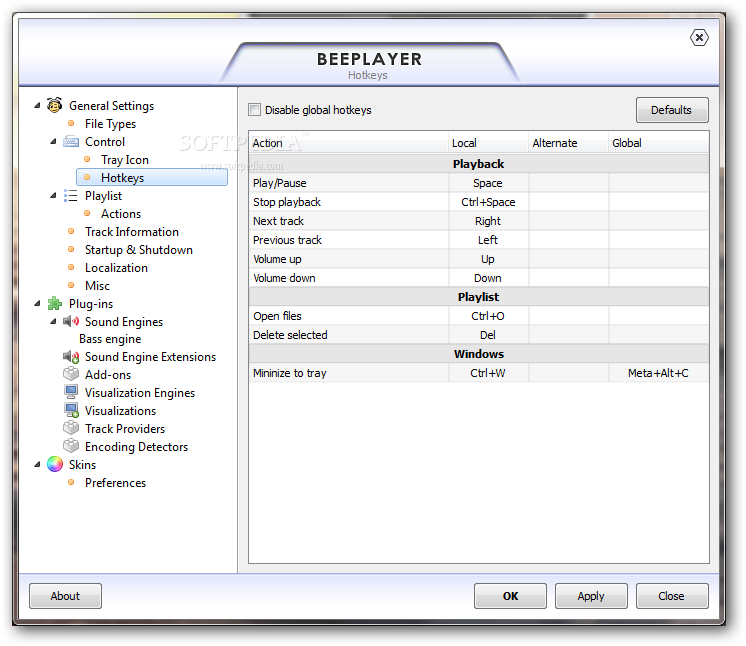The image size is (746, 646).
Task: Click the orange bullet beside Tray Icon
Action: click(87, 159)
